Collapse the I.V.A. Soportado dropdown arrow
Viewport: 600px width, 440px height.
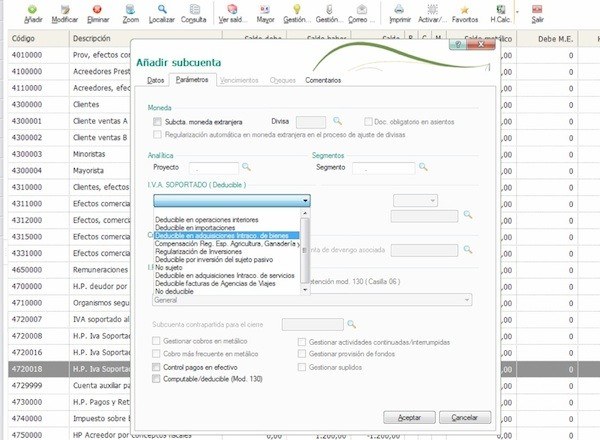[305, 201]
